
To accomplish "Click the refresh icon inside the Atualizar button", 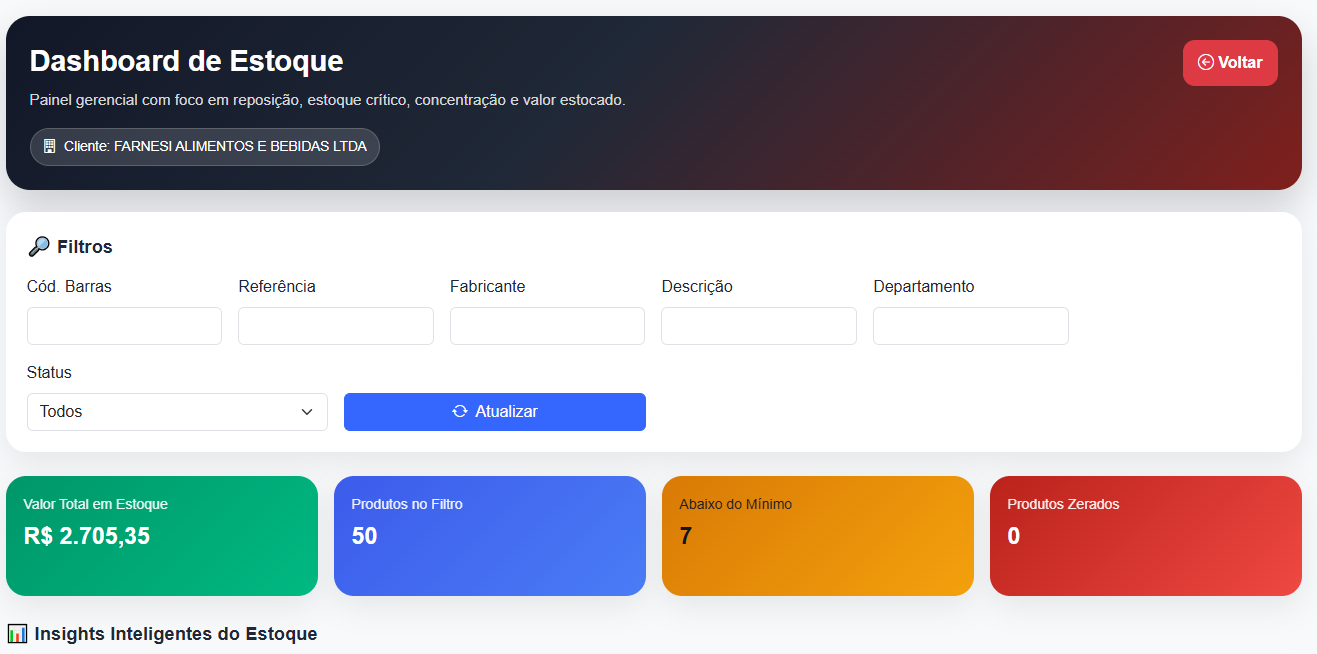I will tap(461, 411).
